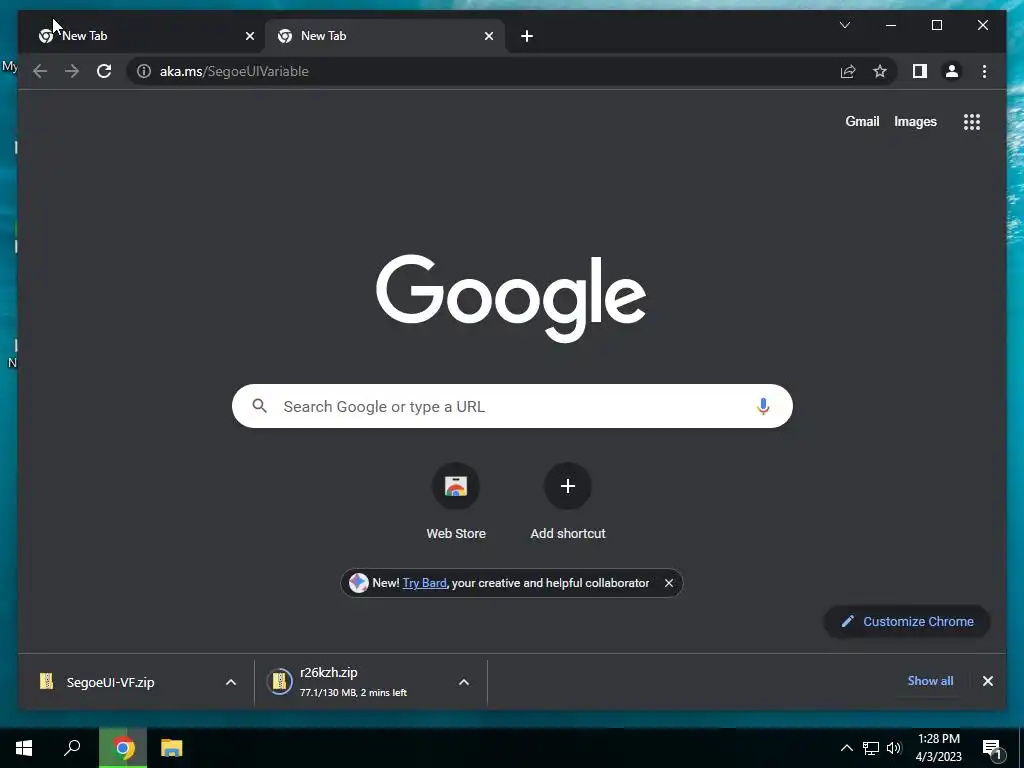
Task: Open File Explorer from the taskbar
Action: click(x=172, y=748)
